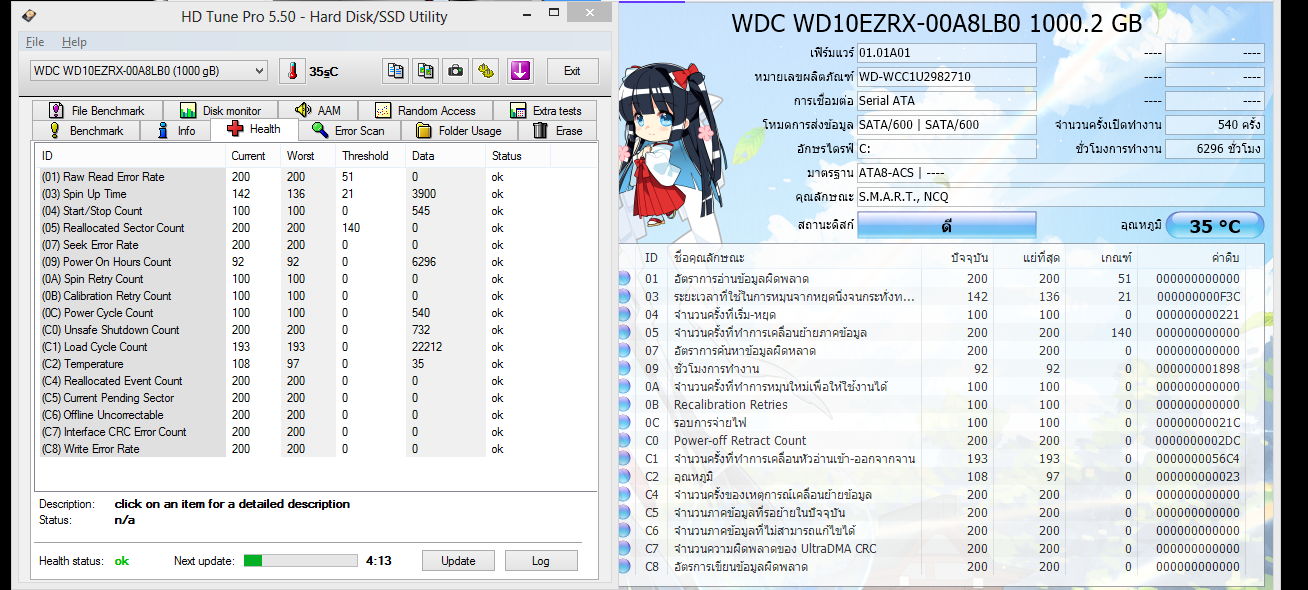Select the (03) Spin Up Time row

[315, 194]
